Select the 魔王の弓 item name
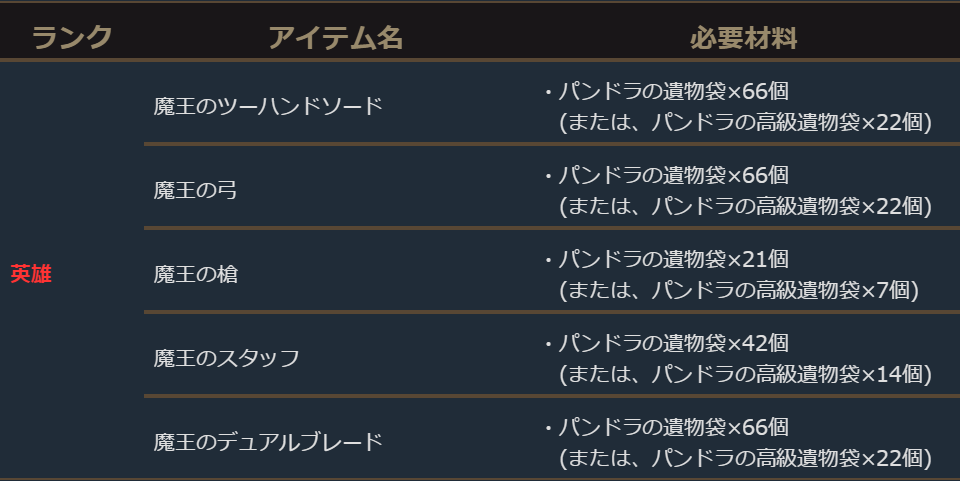 coord(196,190)
